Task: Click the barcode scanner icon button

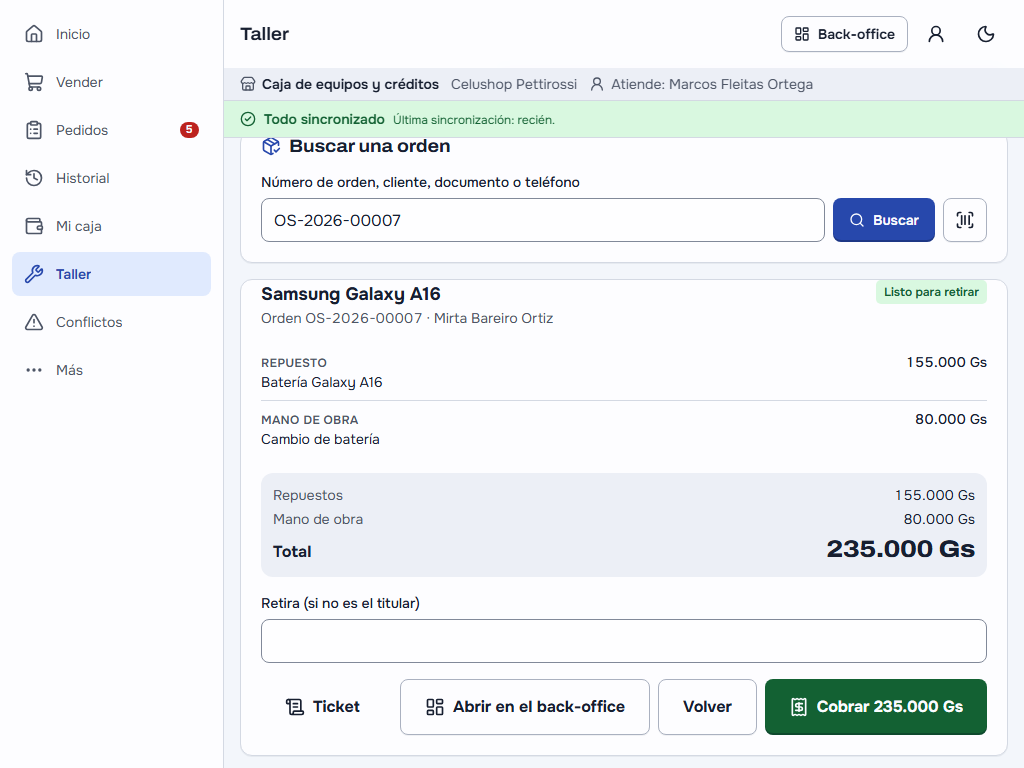Action: tap(965, 220)
